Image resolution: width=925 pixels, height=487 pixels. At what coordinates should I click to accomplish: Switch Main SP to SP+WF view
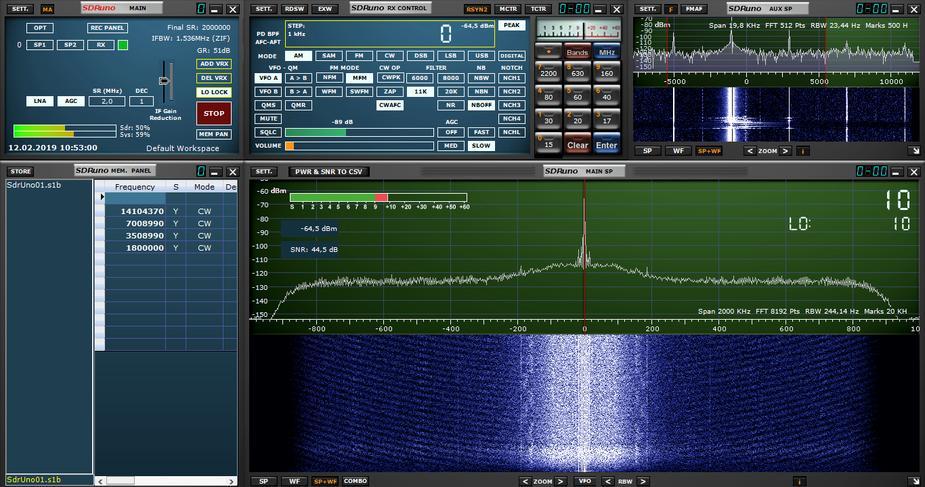(325, 481)
